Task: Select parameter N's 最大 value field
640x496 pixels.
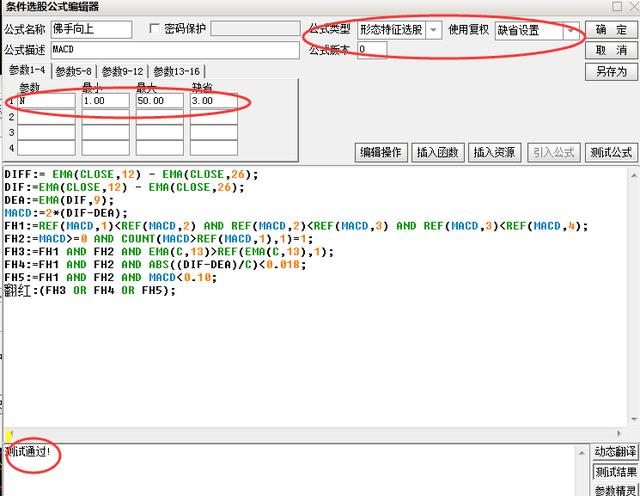Action: click(159, 101)
